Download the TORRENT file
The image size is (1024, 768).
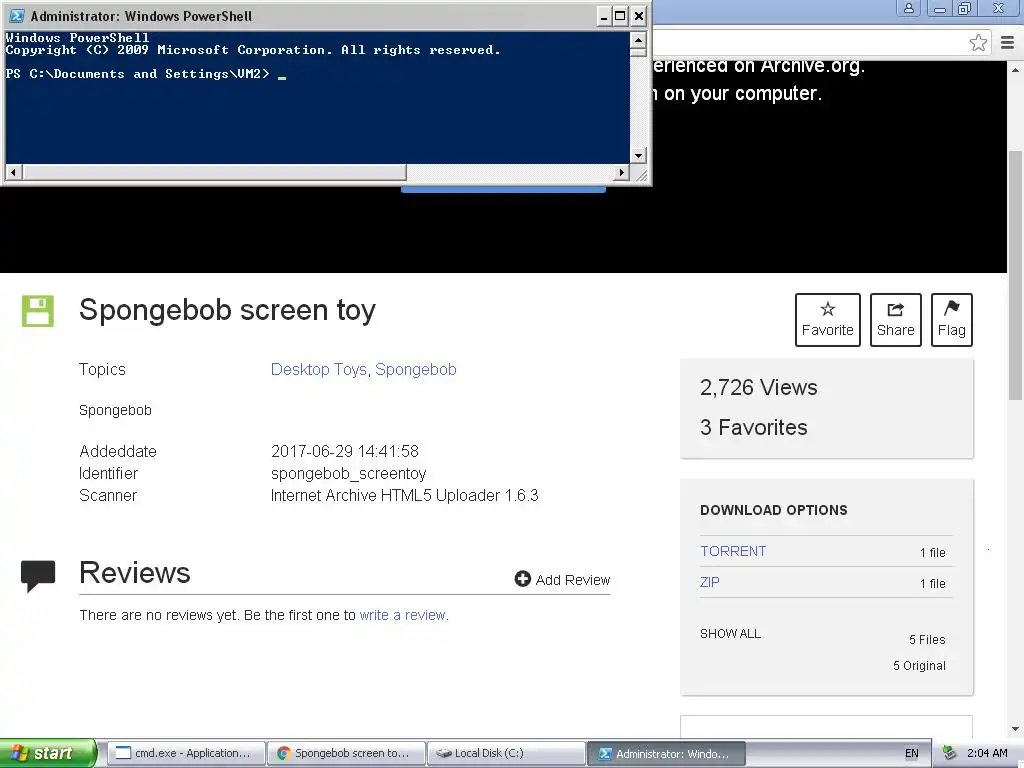coord(733,551)
